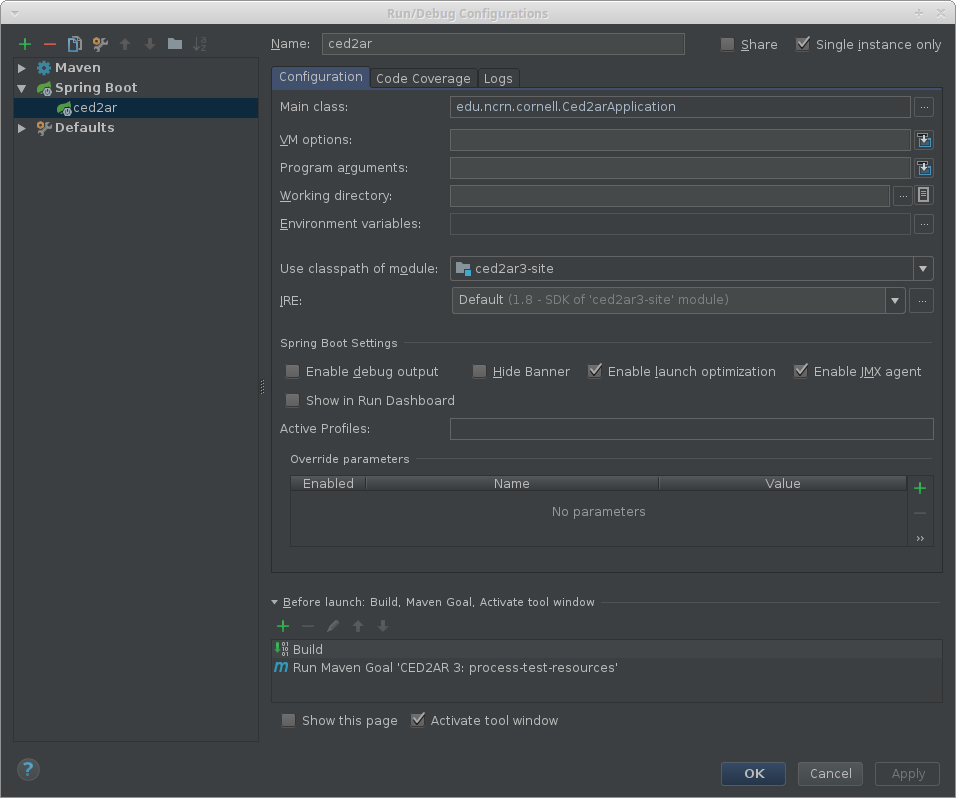956x798 pixels.
Task: Toggle Enable launch optimization checkbox
Action: 594,371
